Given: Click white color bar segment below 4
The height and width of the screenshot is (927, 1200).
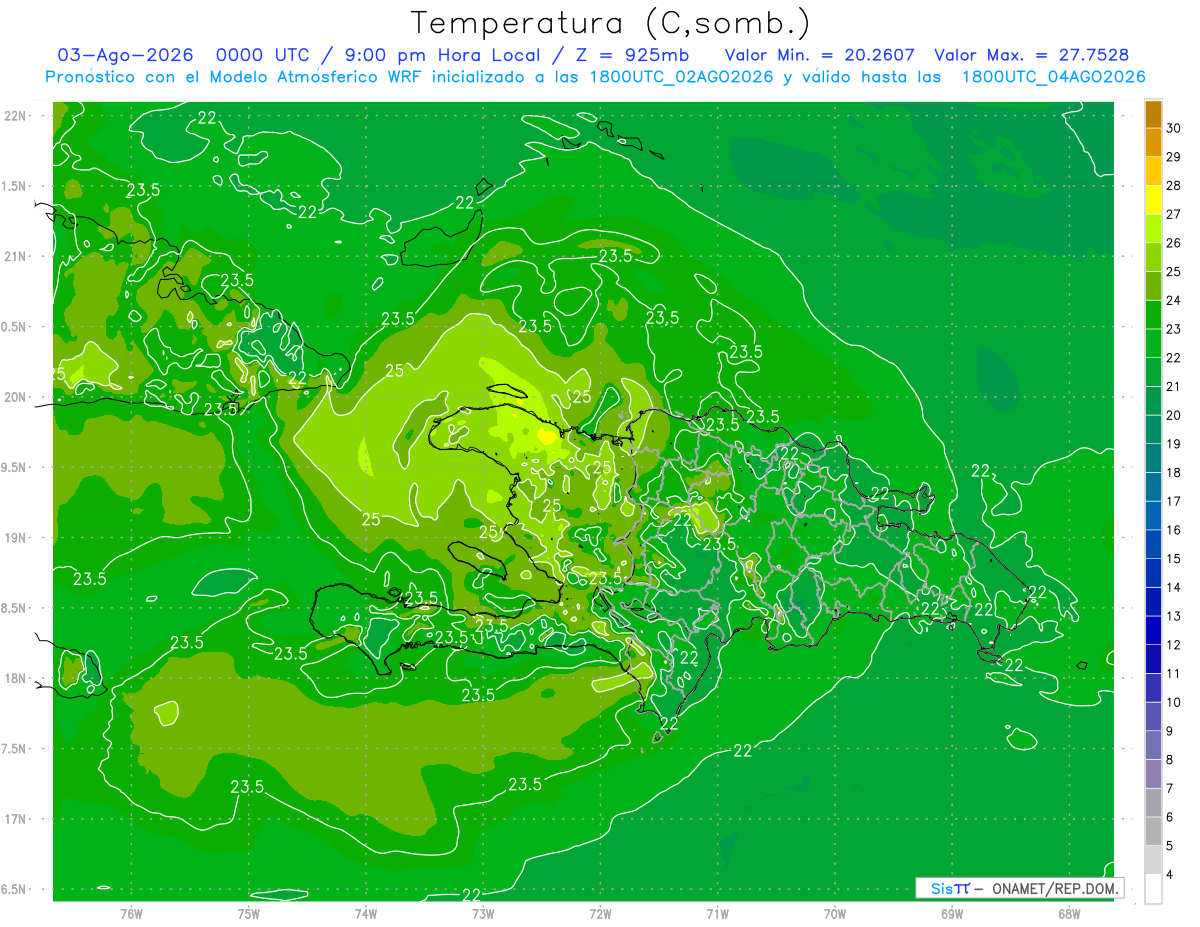Looking at the screenshot, I should coord(1153,889).
